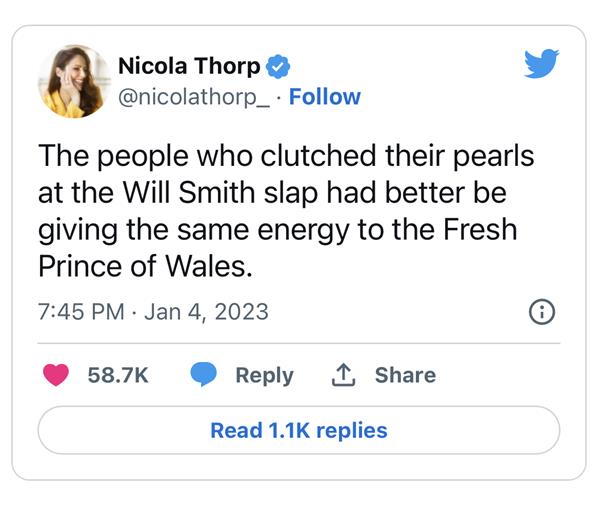Click the blue reply speech bubble icon
This screenshot has width=600, height=511.
204,375
